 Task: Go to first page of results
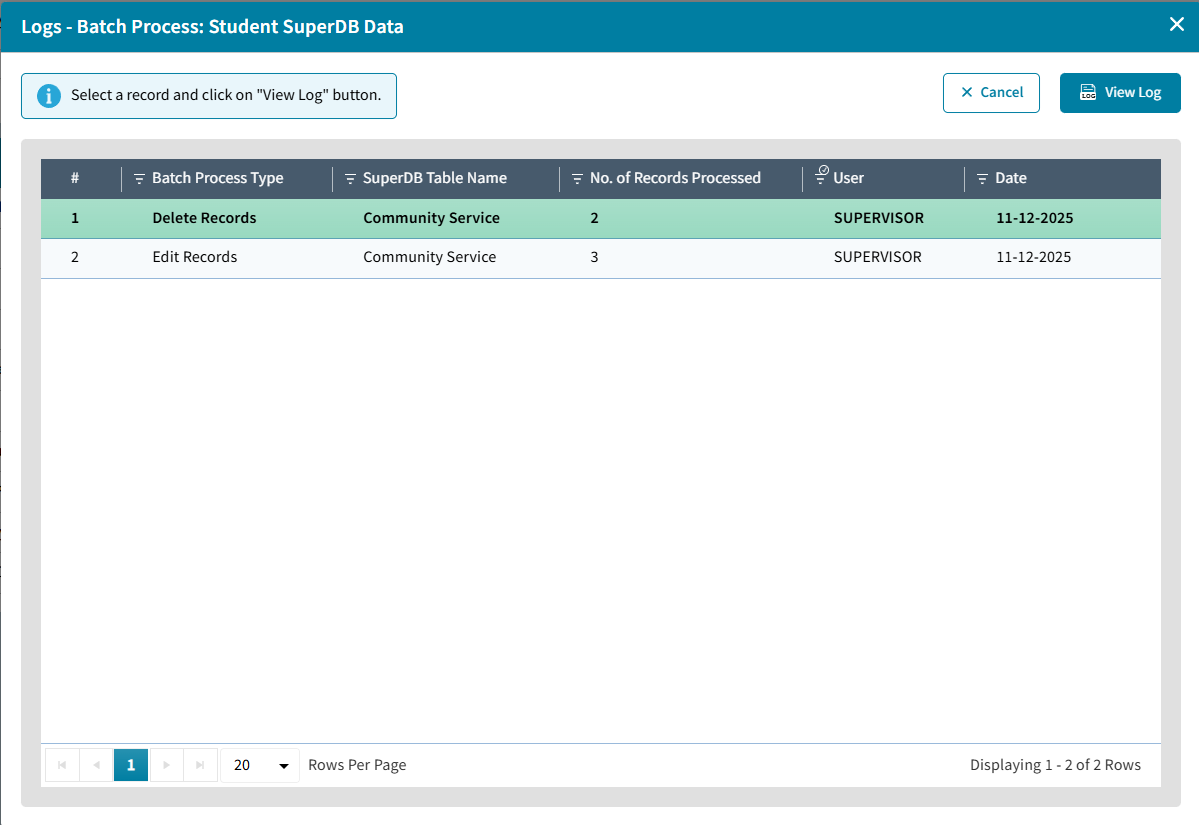[x=62, y=765]
